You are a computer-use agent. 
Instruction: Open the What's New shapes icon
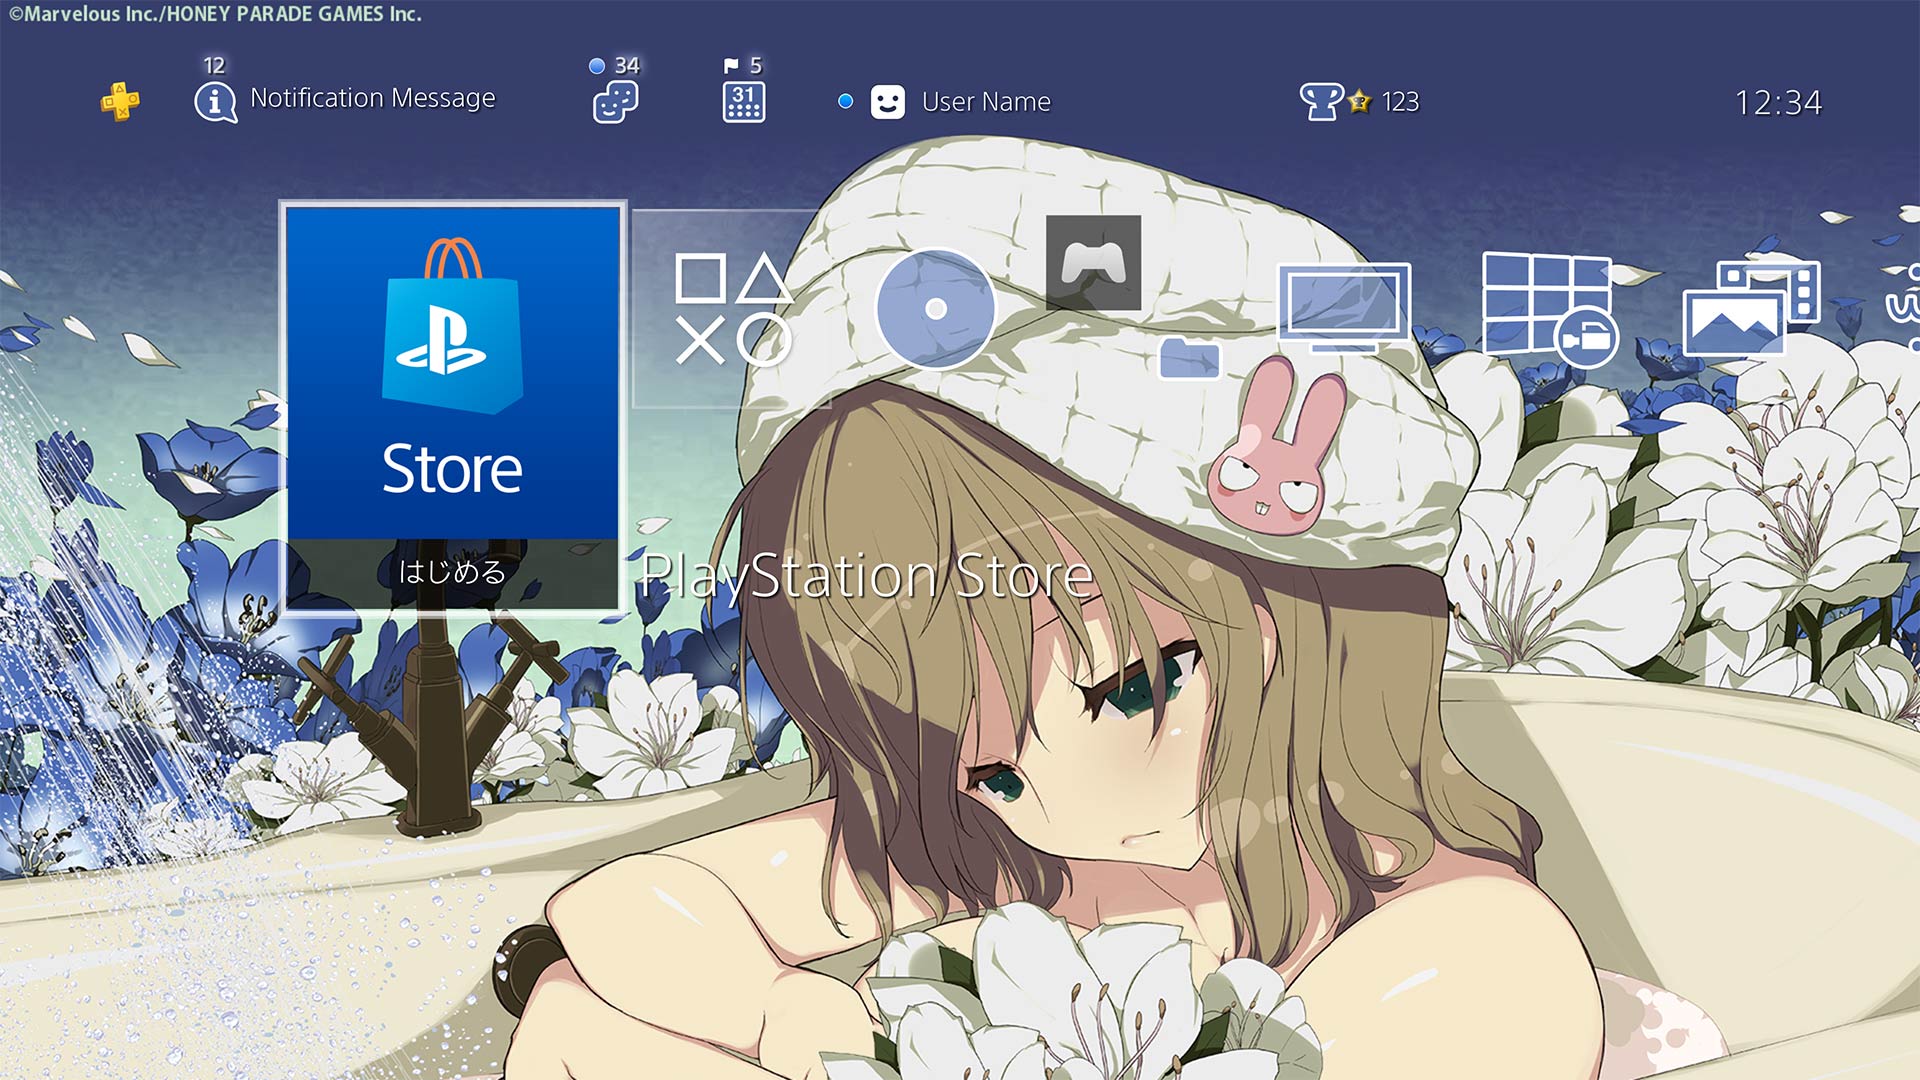(733, 309)
